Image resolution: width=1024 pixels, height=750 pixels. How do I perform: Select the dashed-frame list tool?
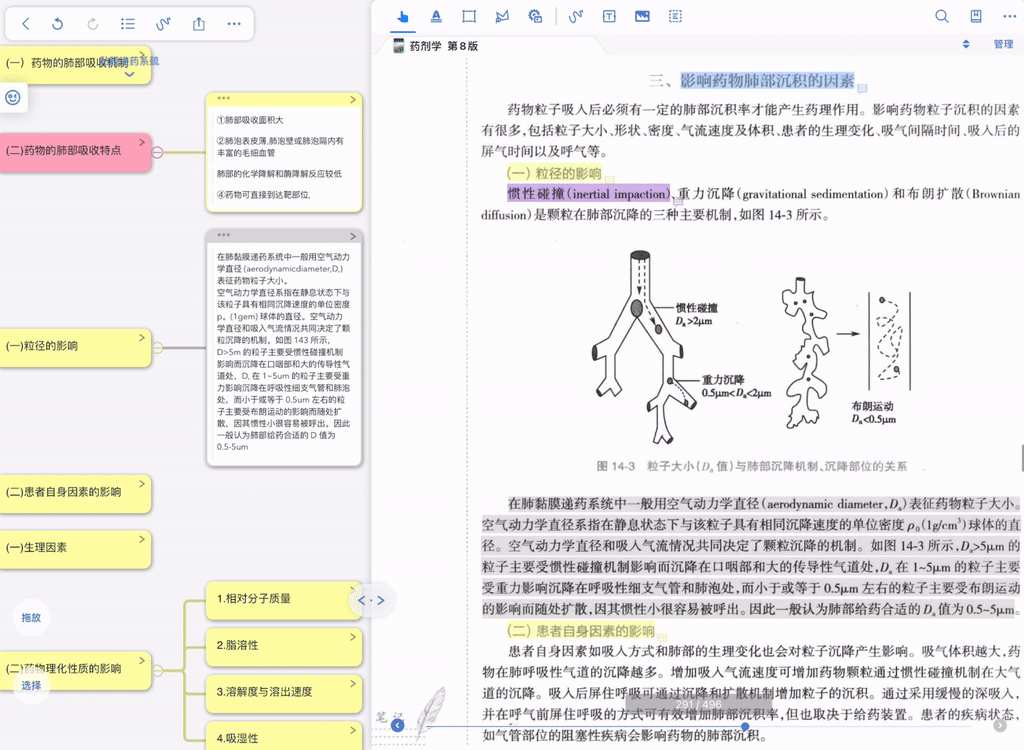pos(675,16)
